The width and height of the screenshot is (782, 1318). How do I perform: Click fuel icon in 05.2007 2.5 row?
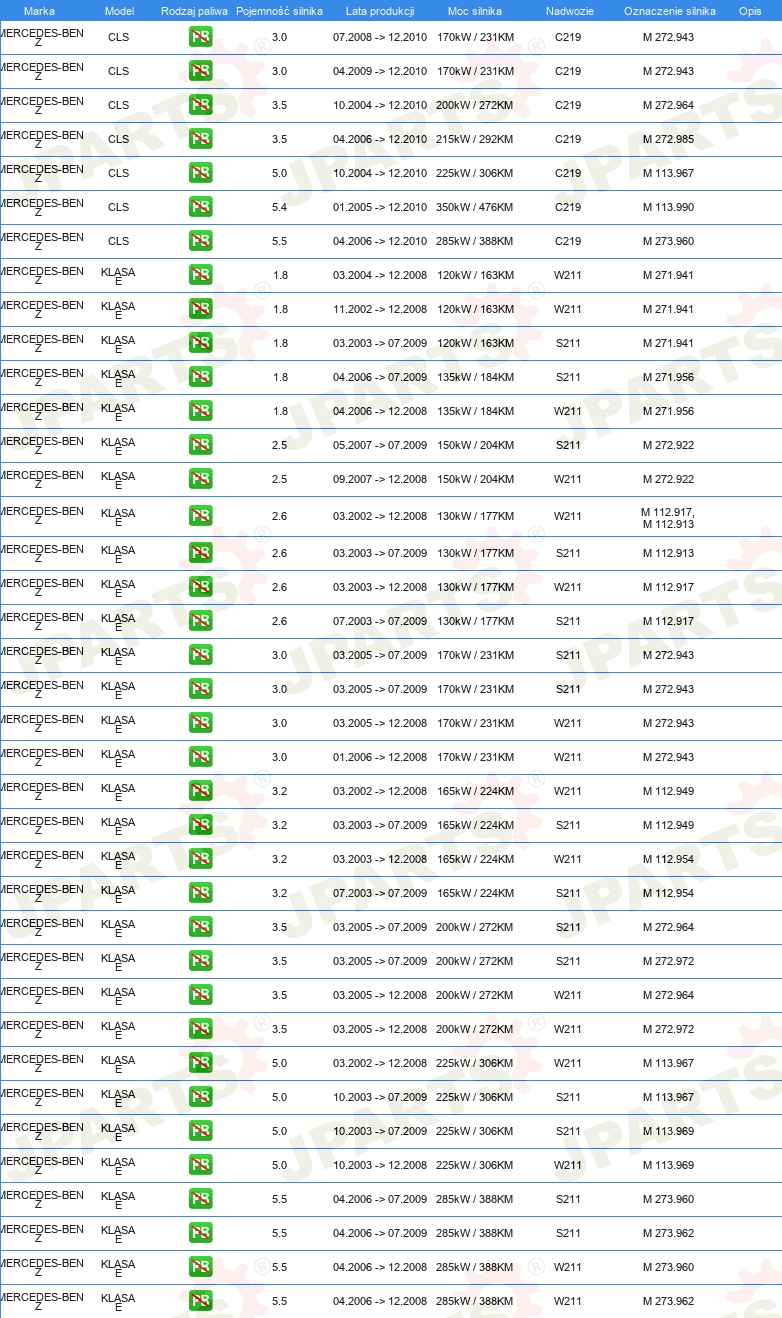point(200,445)
